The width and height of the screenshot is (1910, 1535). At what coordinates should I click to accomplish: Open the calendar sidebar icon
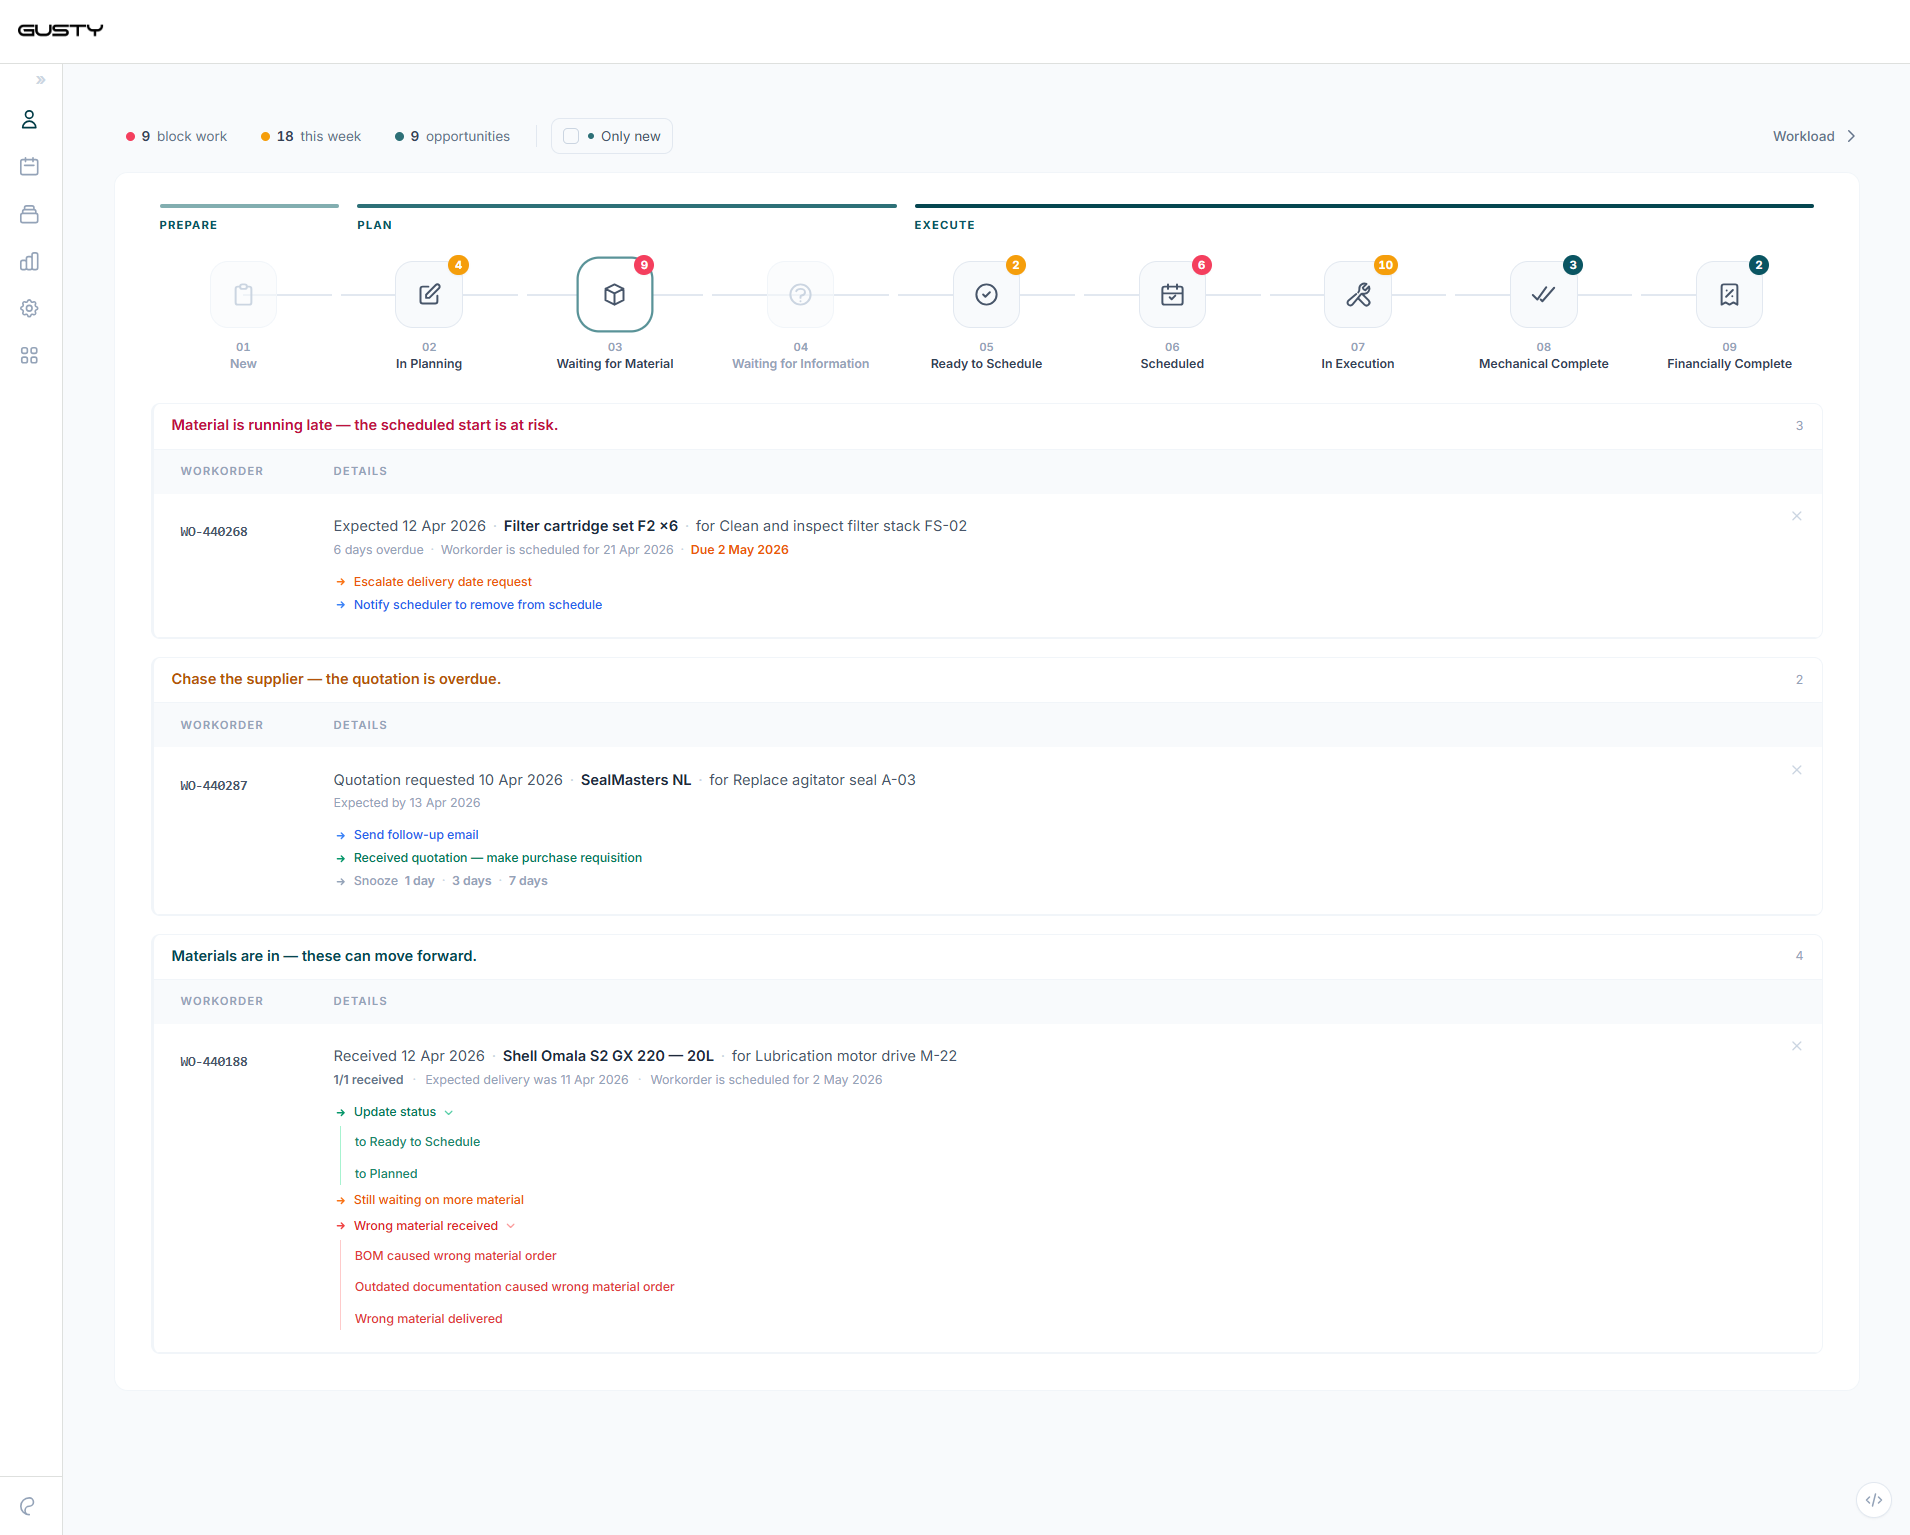(29, 167)
